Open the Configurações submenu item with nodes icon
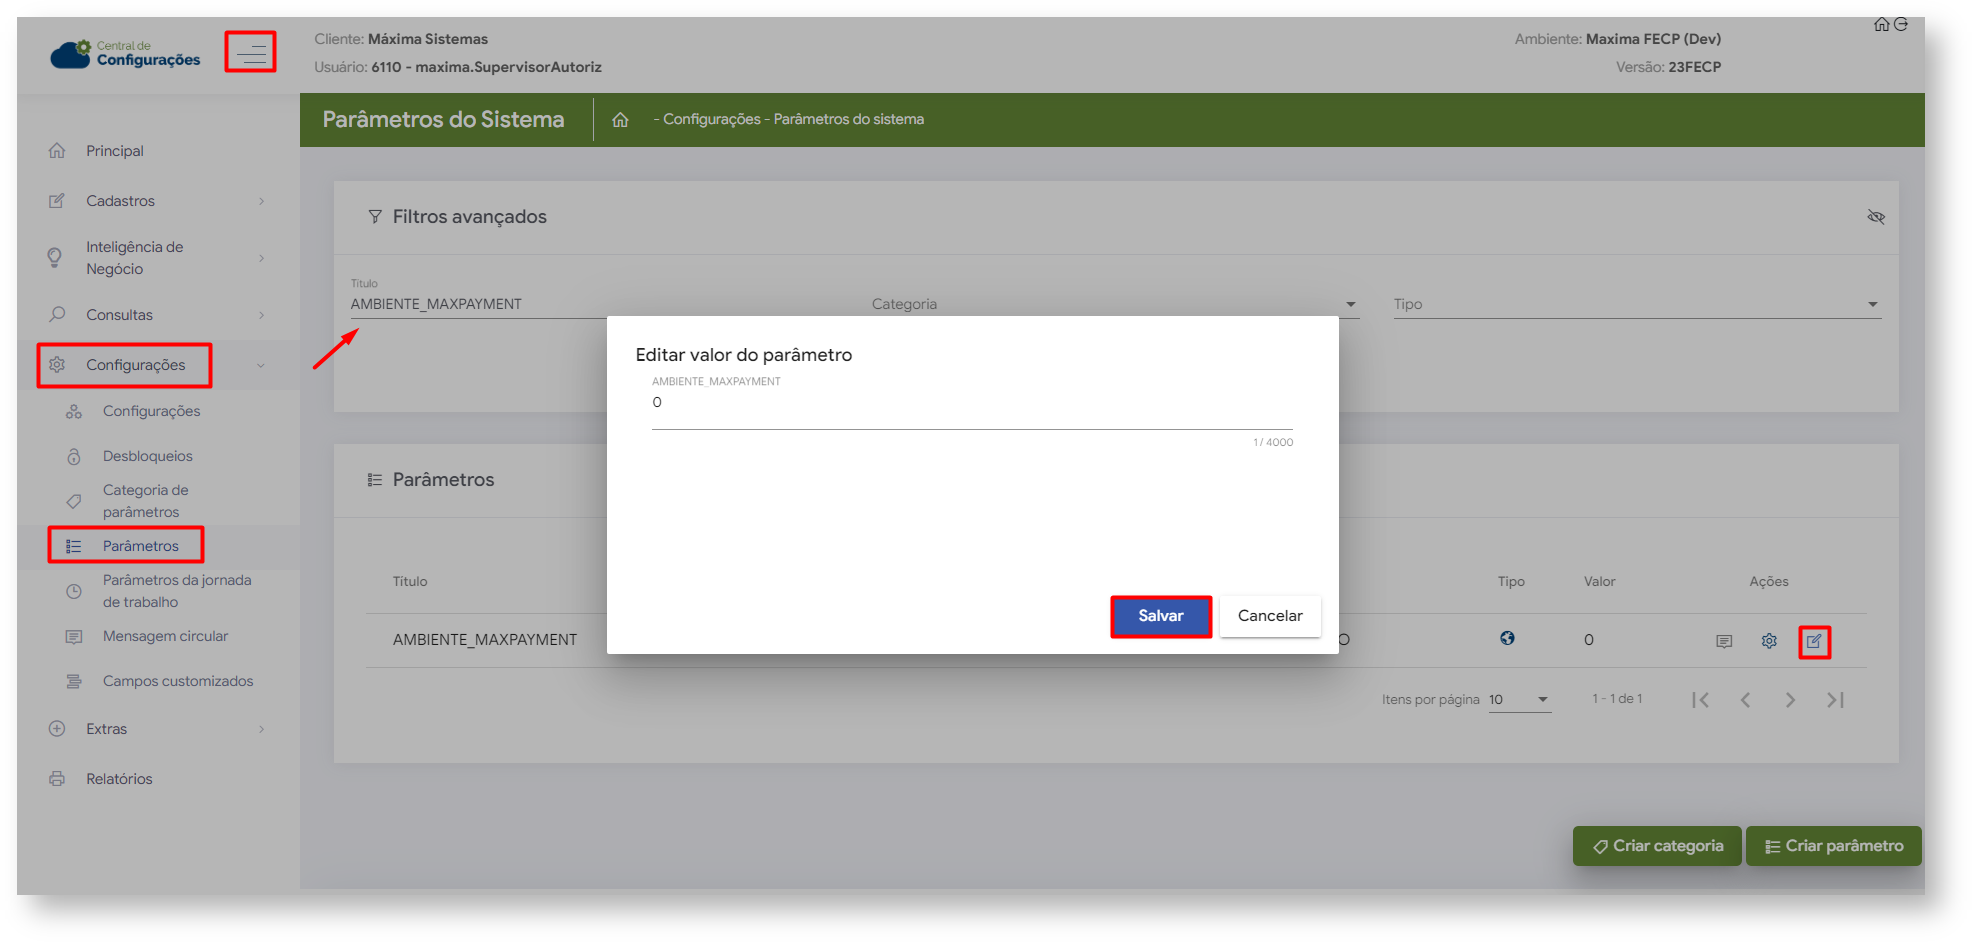The width and height of the screenshot is (1973, 943). click(151, 411)
